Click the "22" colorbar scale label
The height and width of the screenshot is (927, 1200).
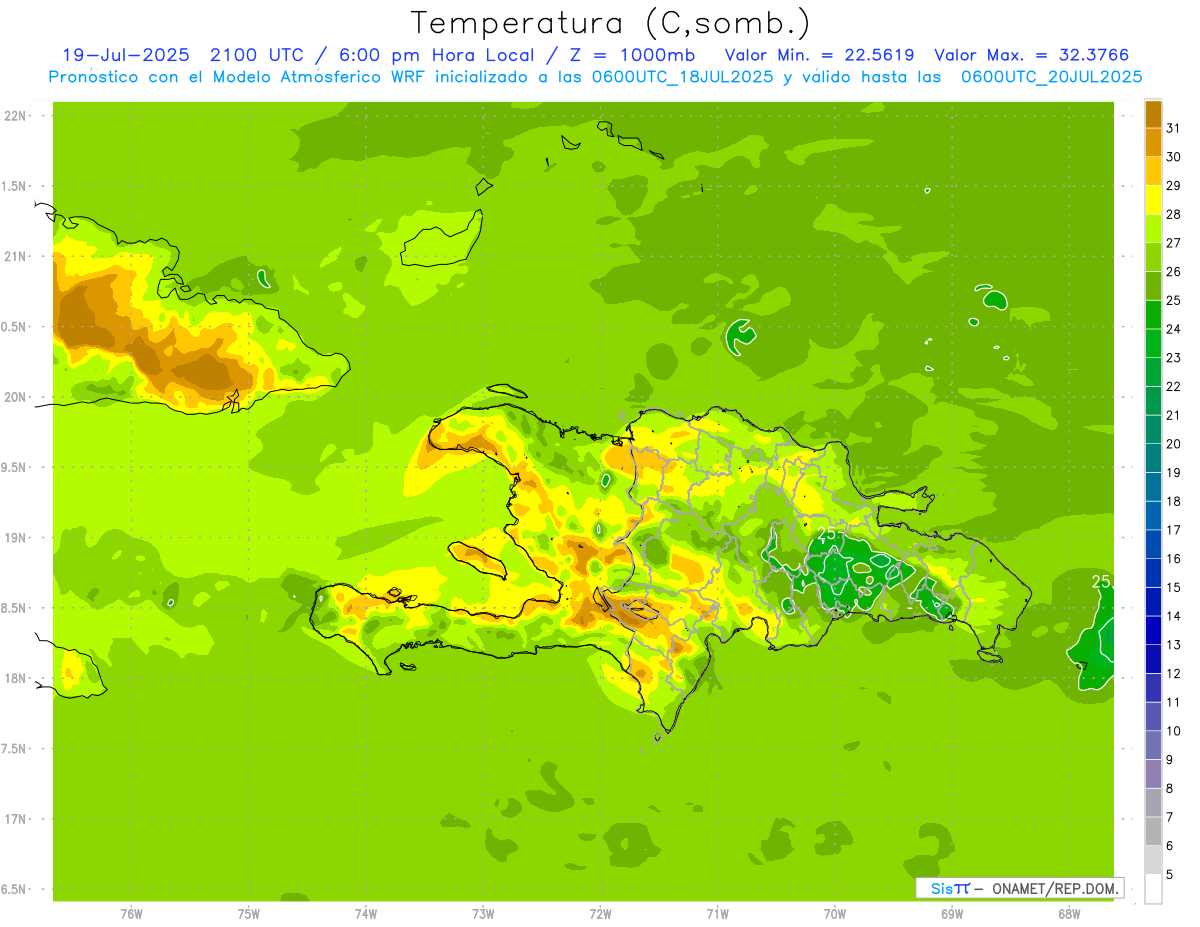click(1174, 386)
